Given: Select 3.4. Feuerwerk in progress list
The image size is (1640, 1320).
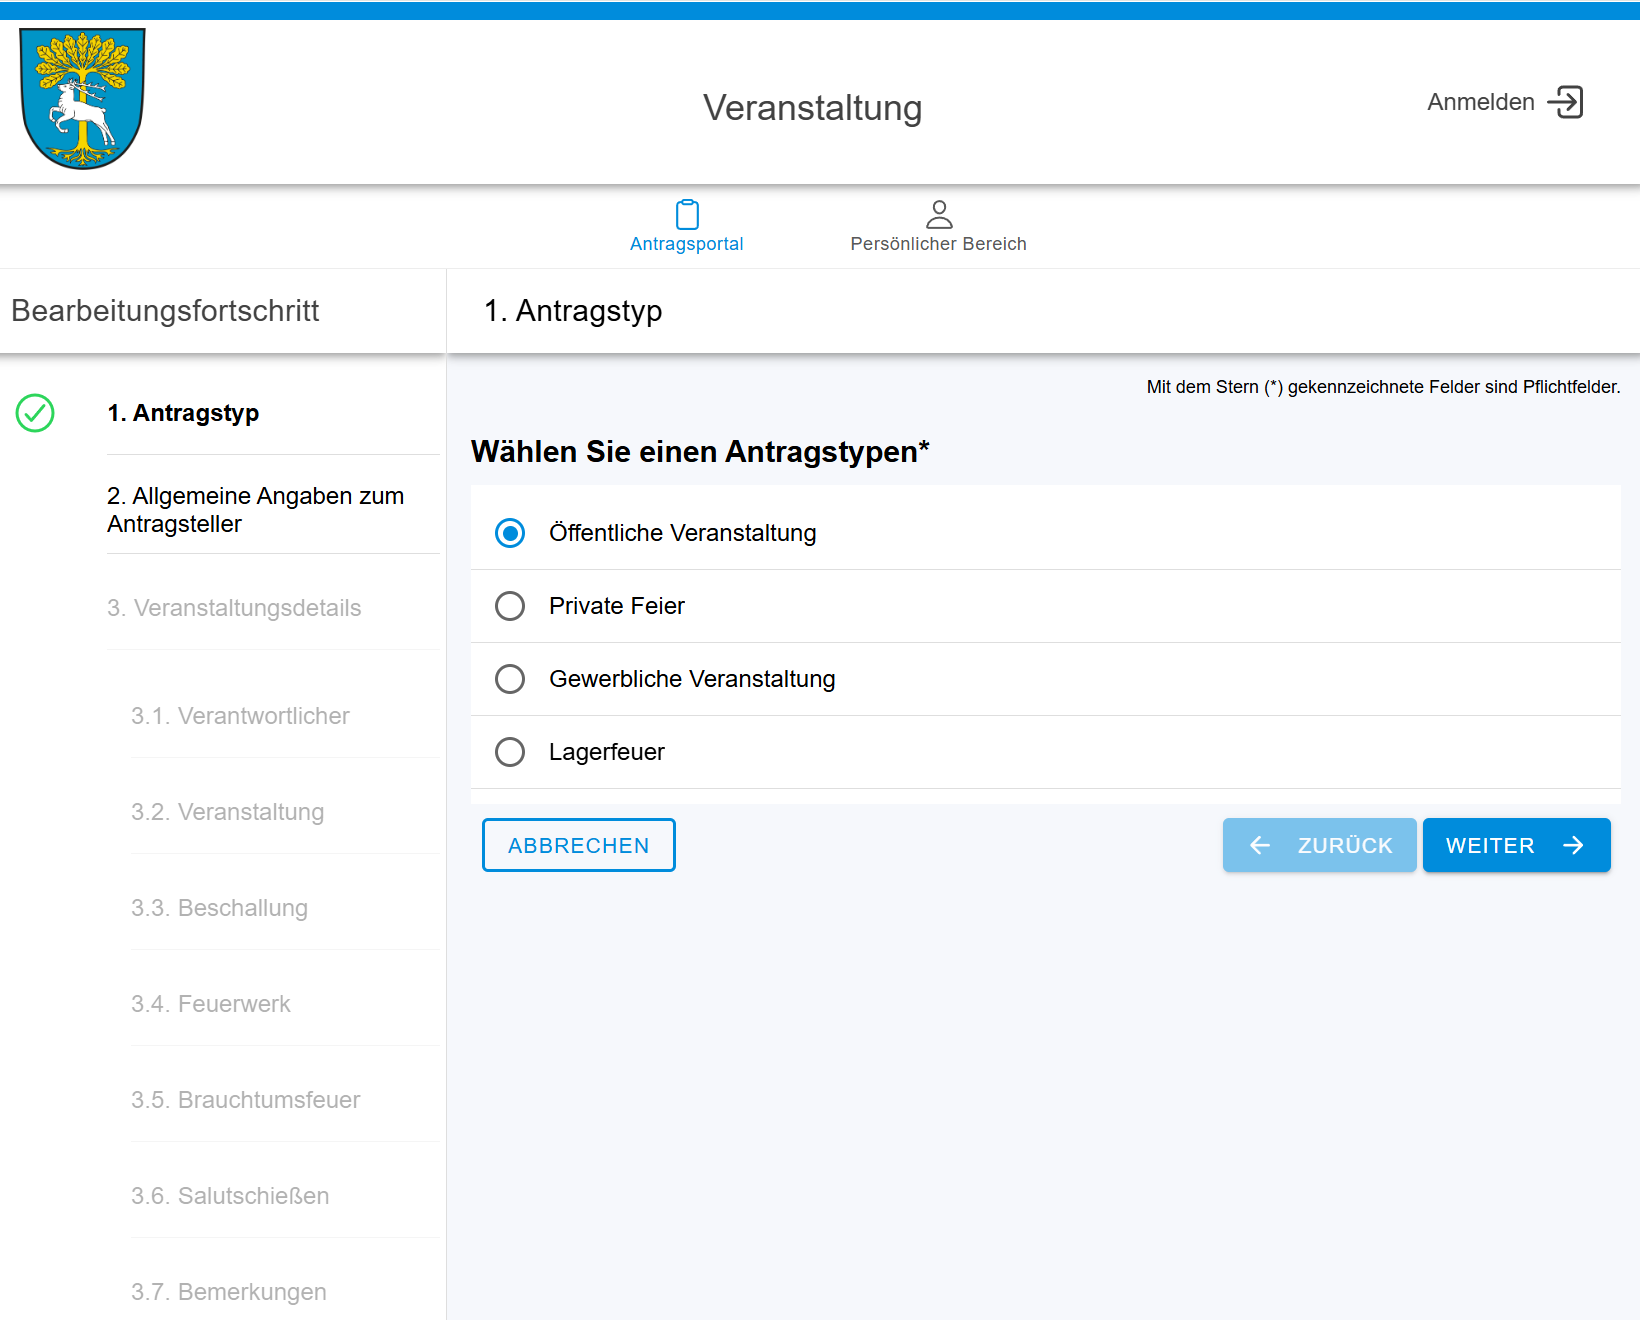Looking at the screenshot, I should click(210, 1004).
